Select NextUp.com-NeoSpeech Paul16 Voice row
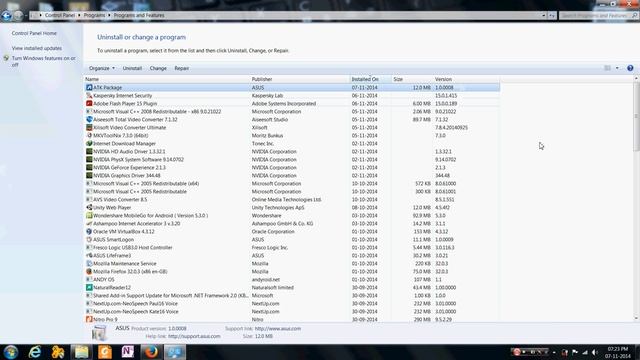The width and height of the screenshot is (640, 360). click(x=292, y=304)
